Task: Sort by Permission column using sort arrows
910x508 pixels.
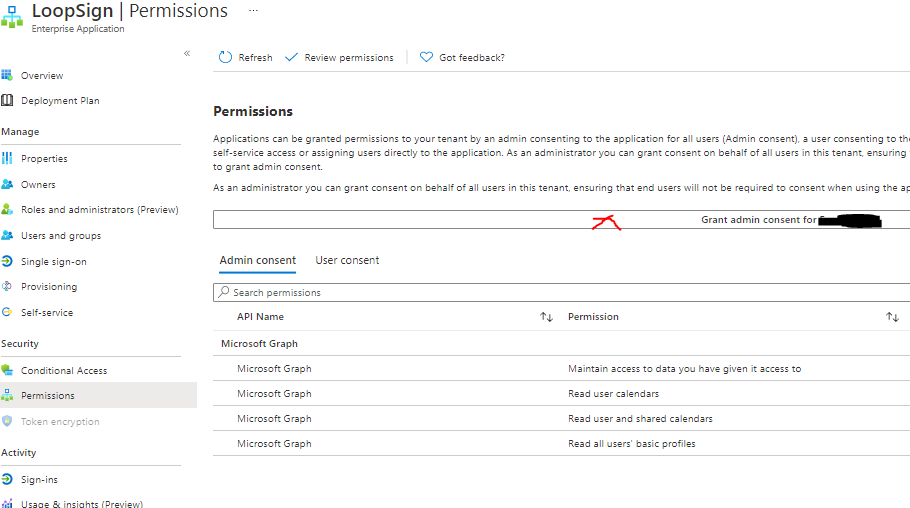Action: point(892,316)
